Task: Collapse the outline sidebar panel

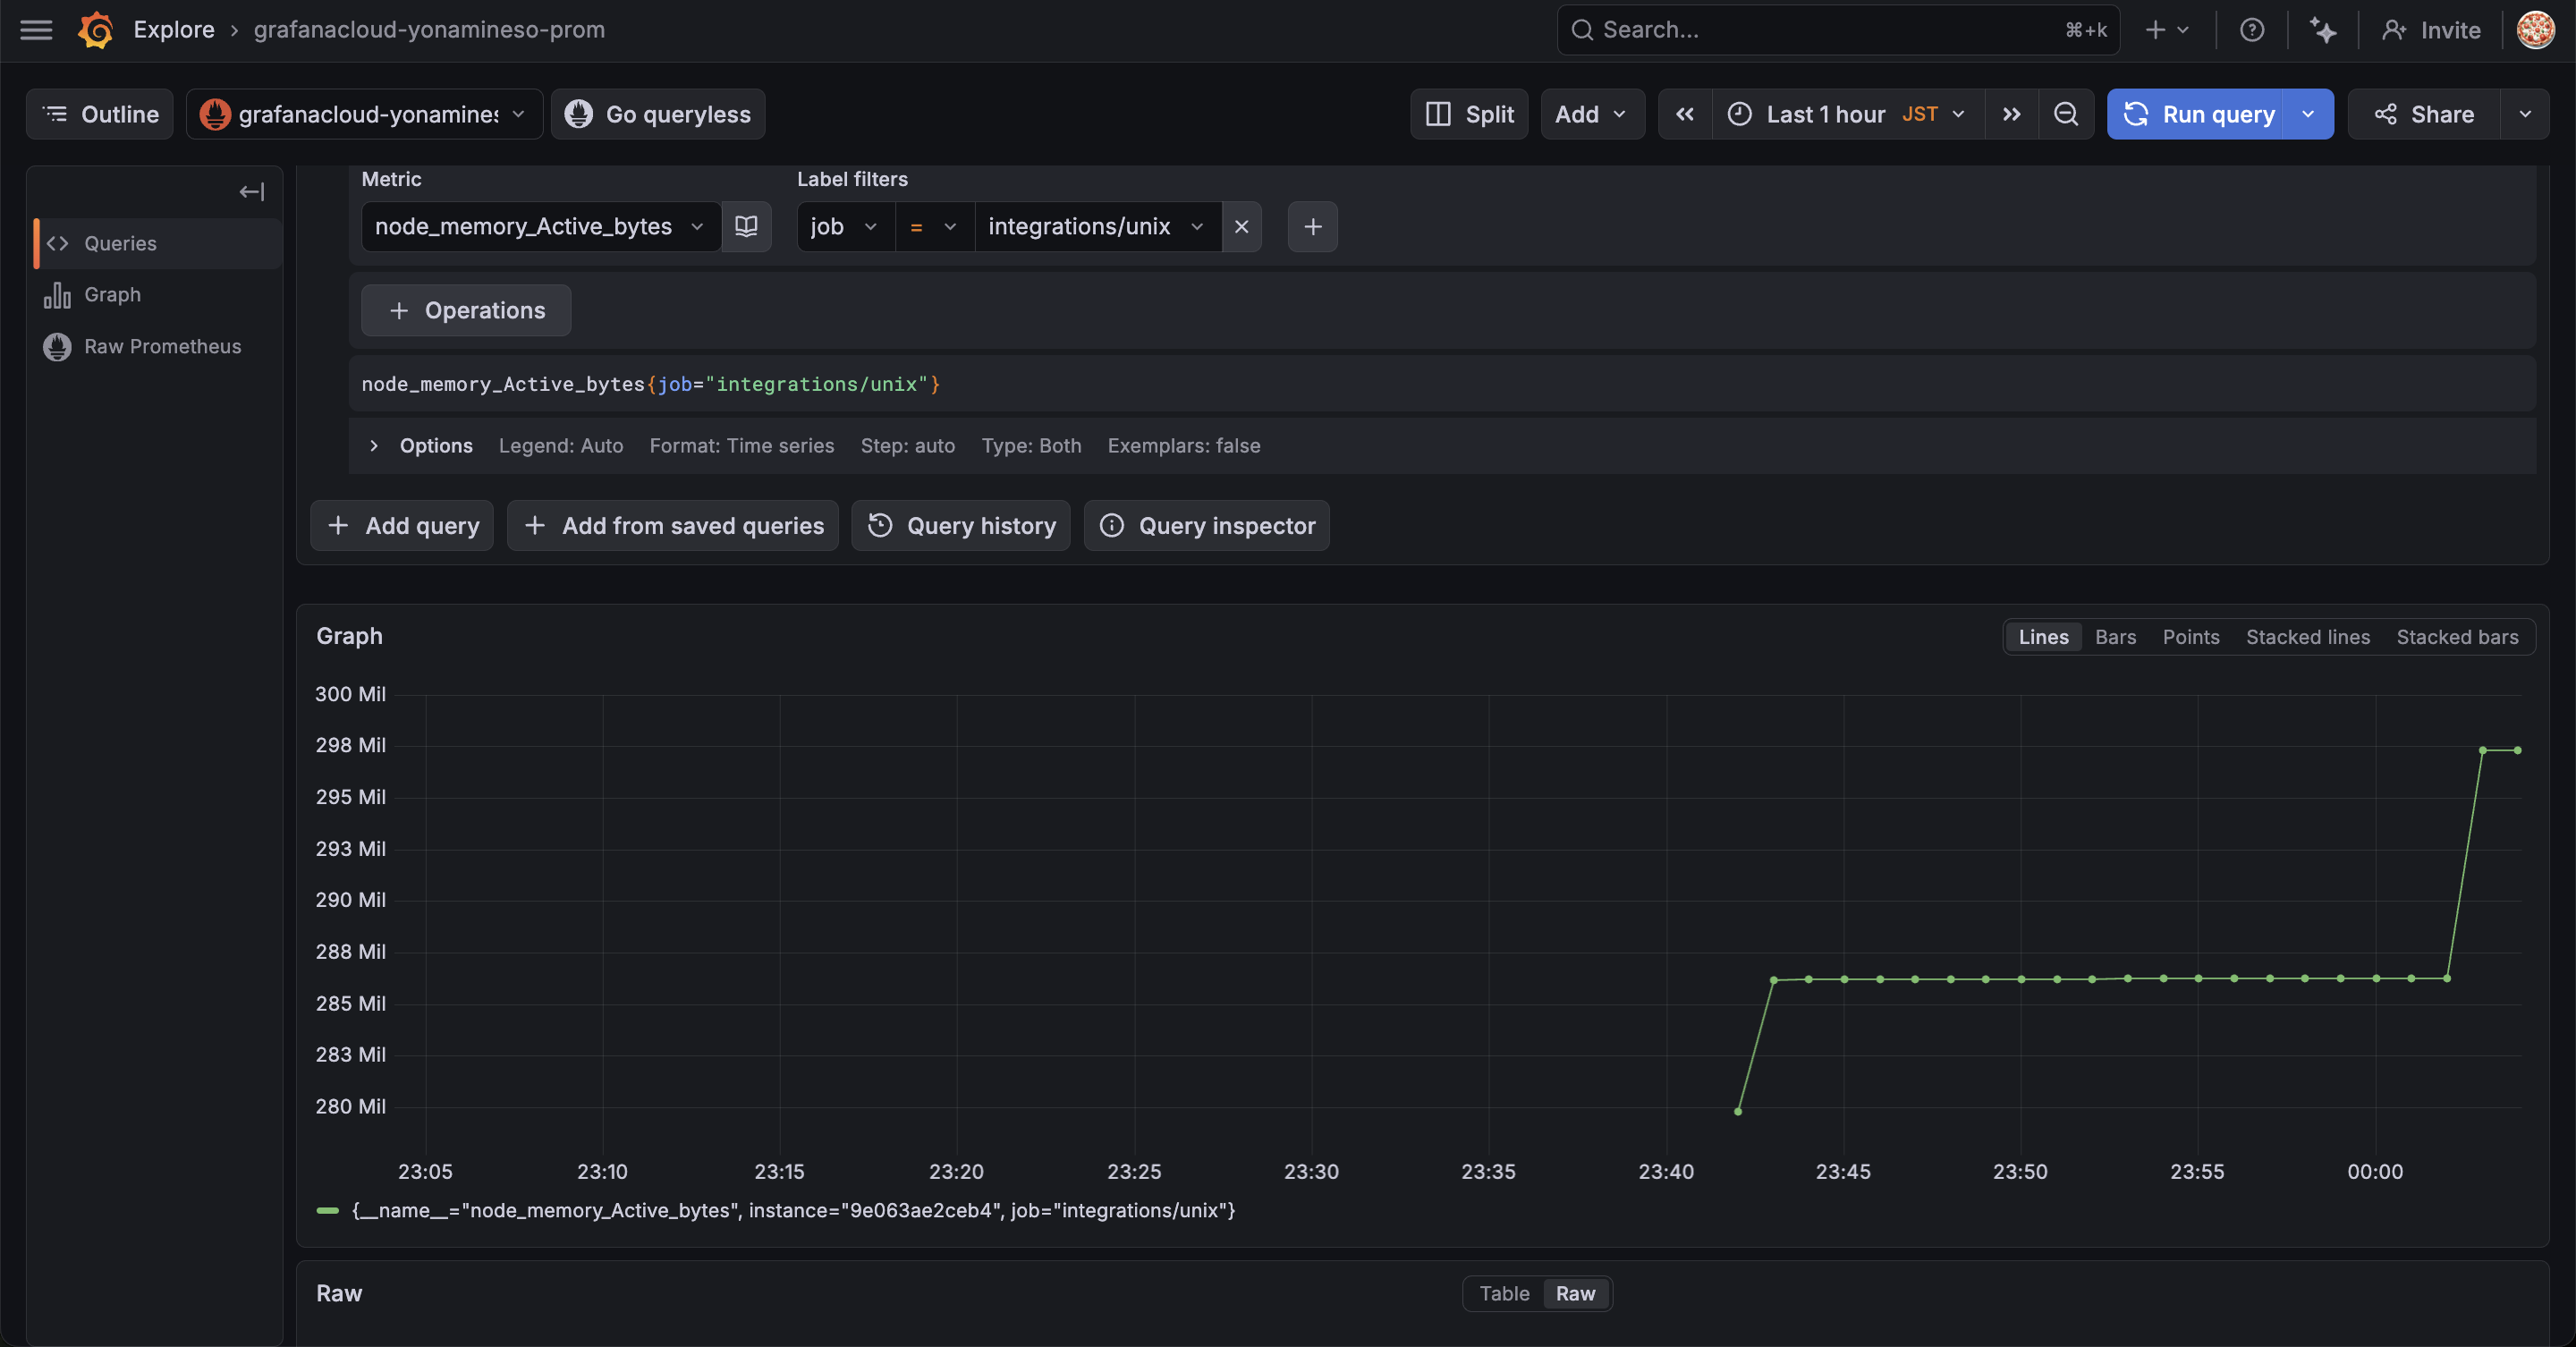Action: (252, 192)
